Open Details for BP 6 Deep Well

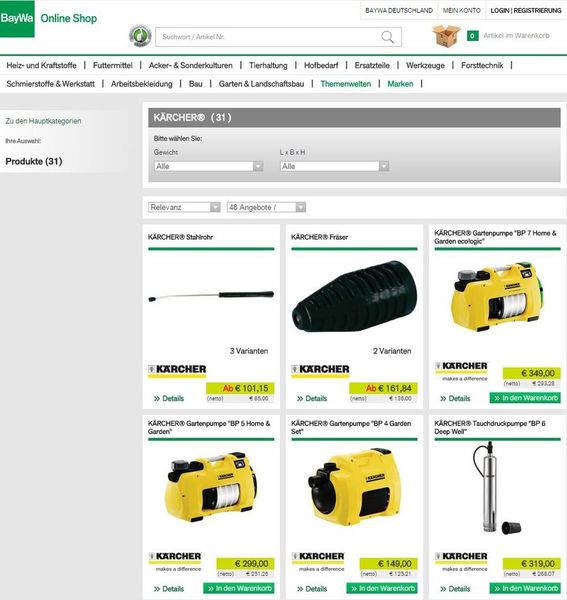coord(455,589)
